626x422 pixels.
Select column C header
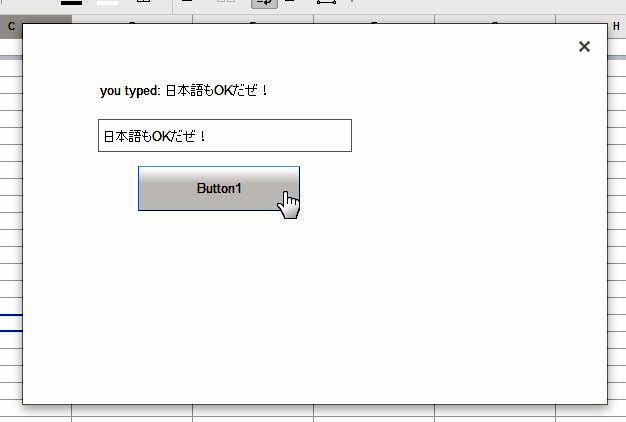click(x=11, y=26)
